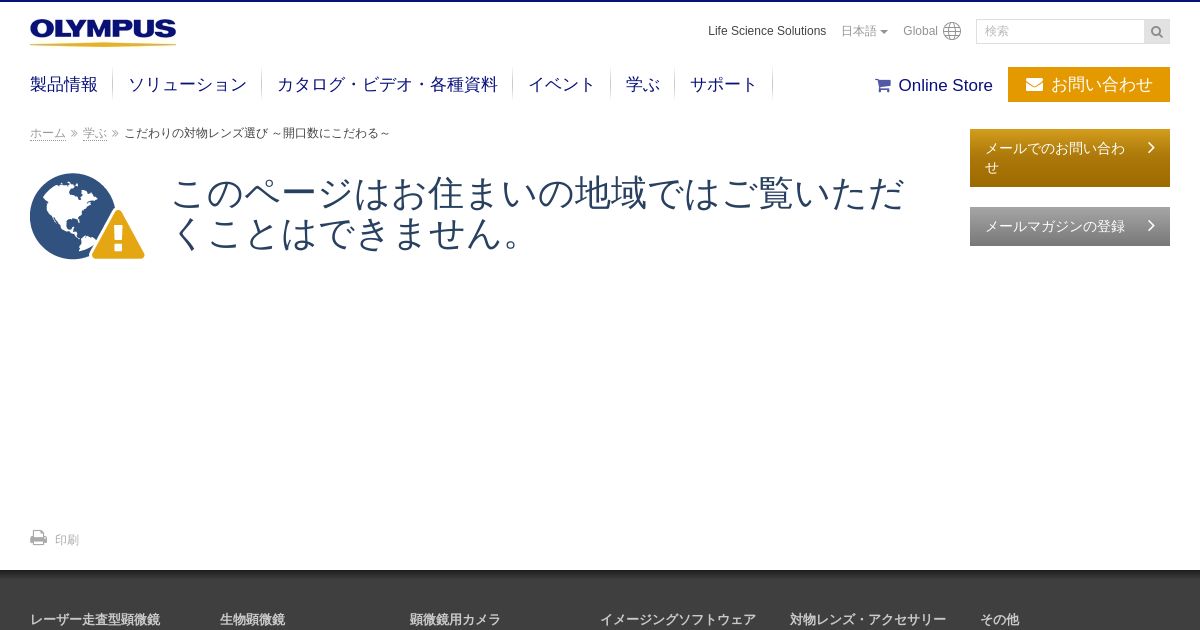This screenshot has width=1200, height=630.
Task: Click the ホーム breadcrumb link
Action: pyautogui.click(x=48, y=133)
